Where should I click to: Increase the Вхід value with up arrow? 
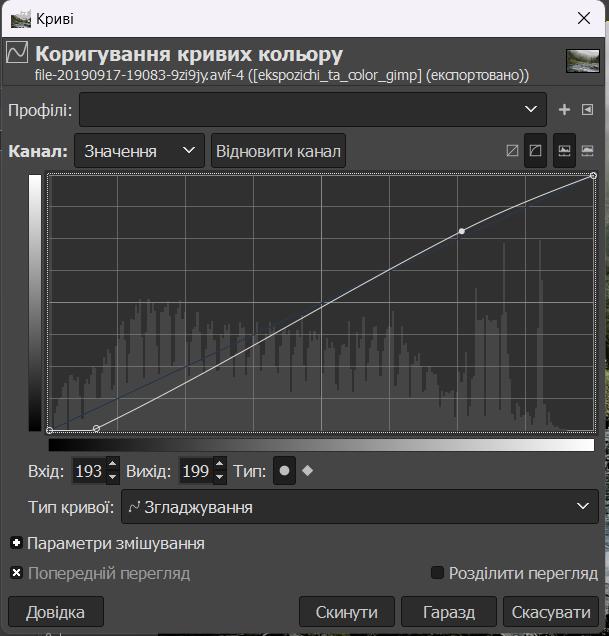(x=112, y=464)
